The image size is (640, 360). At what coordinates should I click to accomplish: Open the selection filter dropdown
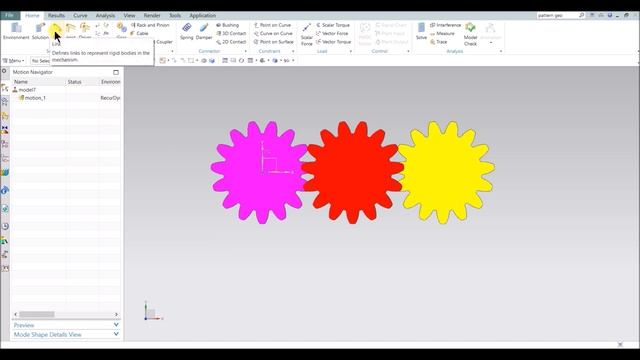click(x=40, y=60)
